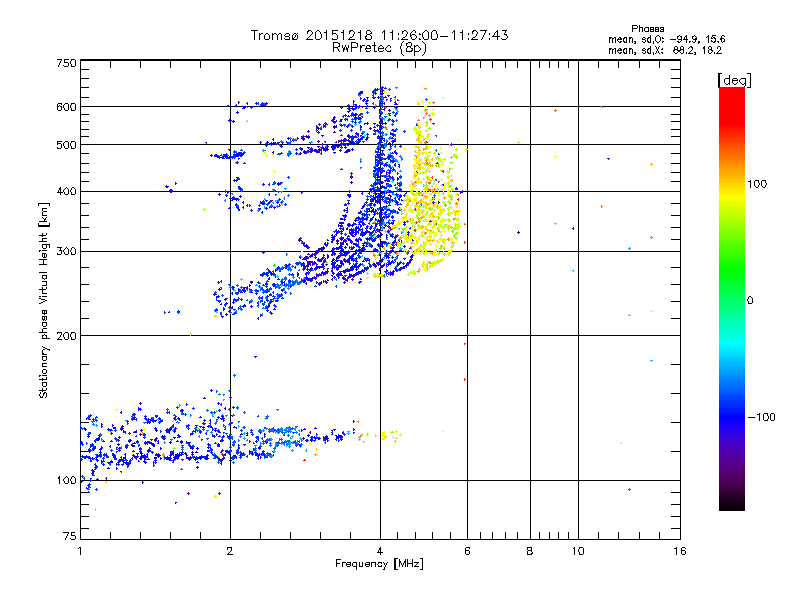Click the x-axis label "6"

coord(467,551)
